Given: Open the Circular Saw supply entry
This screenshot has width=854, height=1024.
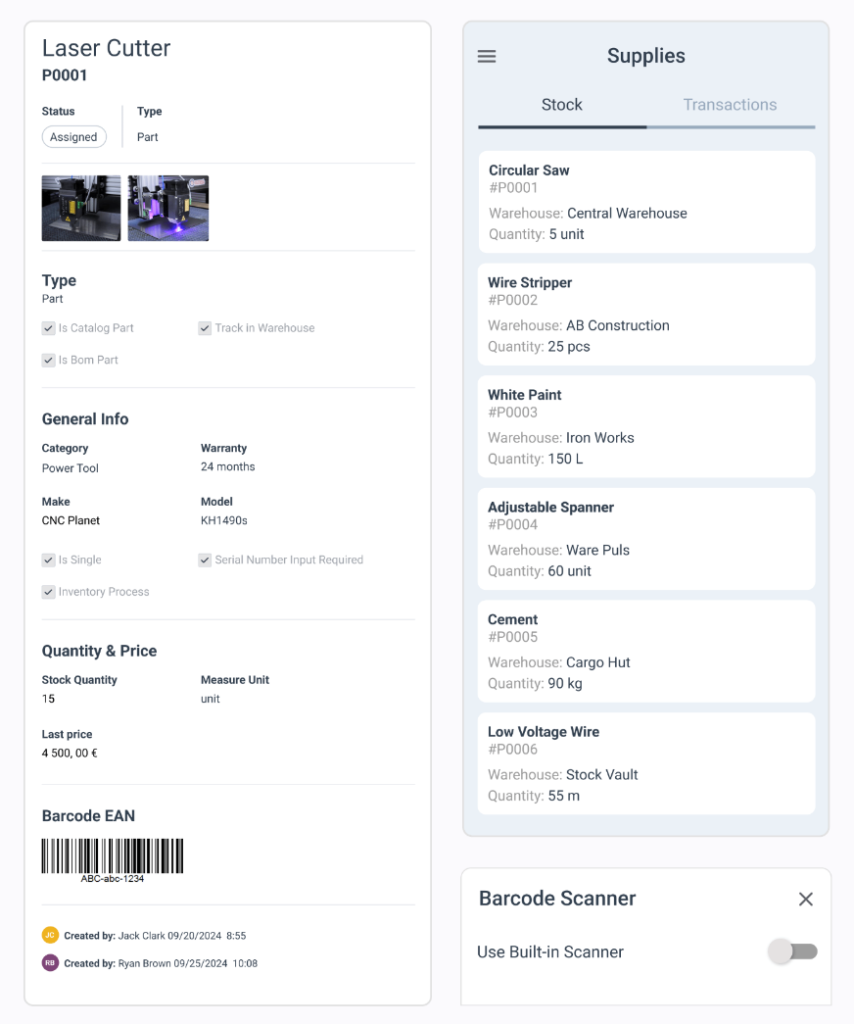Looking at the screenshot, I should coord(646,201).
